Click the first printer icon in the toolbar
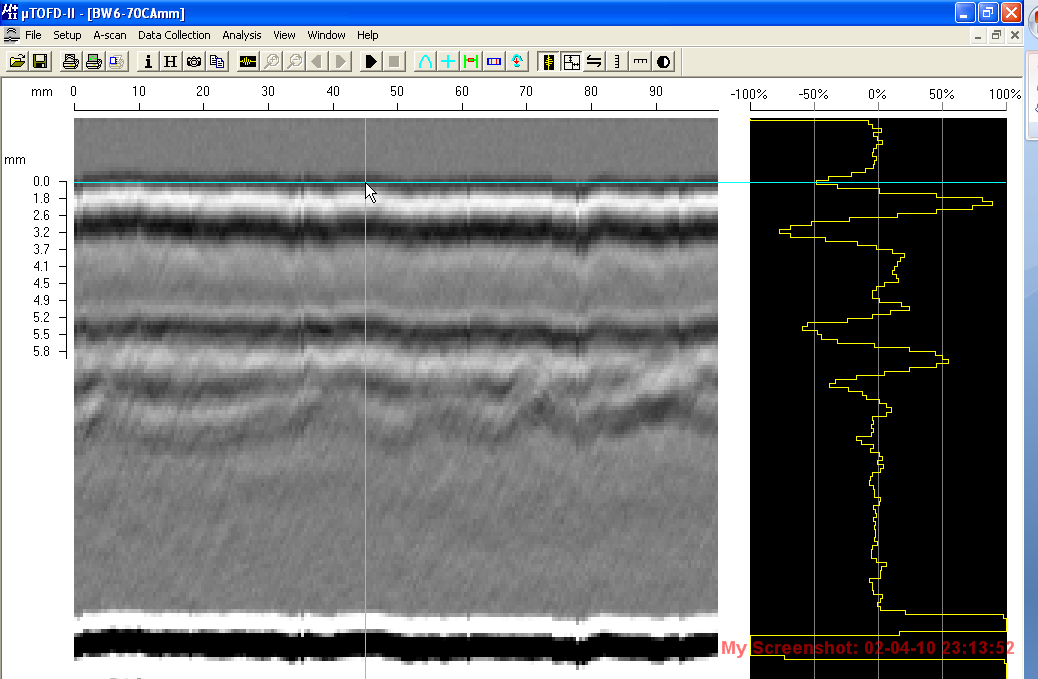 tap(71, 62)
